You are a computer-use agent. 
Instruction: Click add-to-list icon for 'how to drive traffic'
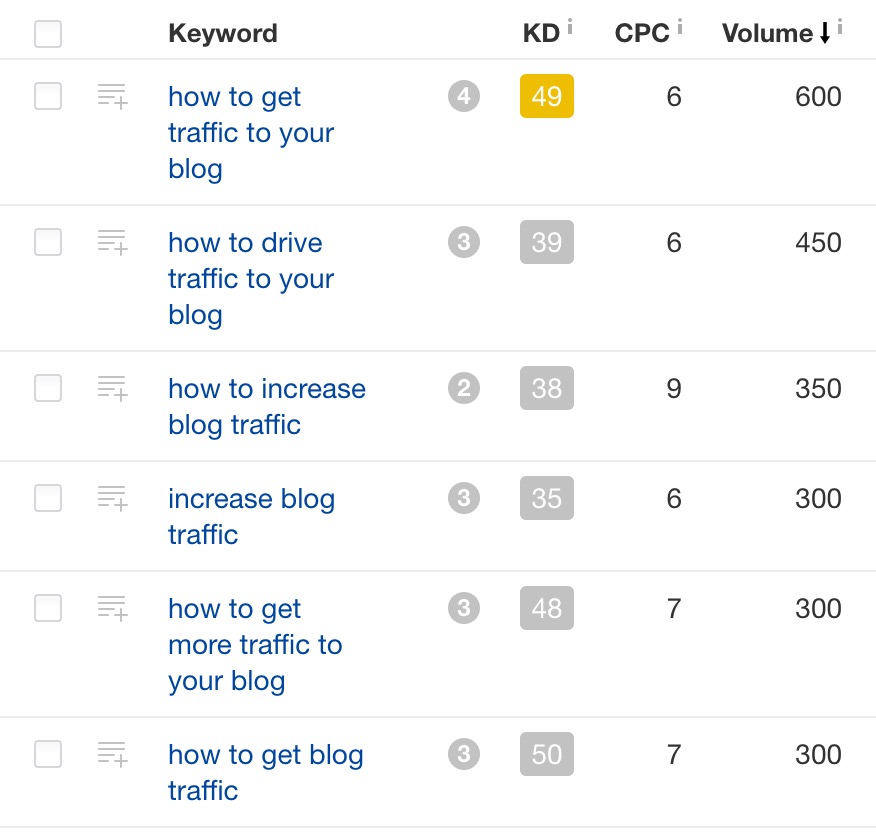click(112, 243)
